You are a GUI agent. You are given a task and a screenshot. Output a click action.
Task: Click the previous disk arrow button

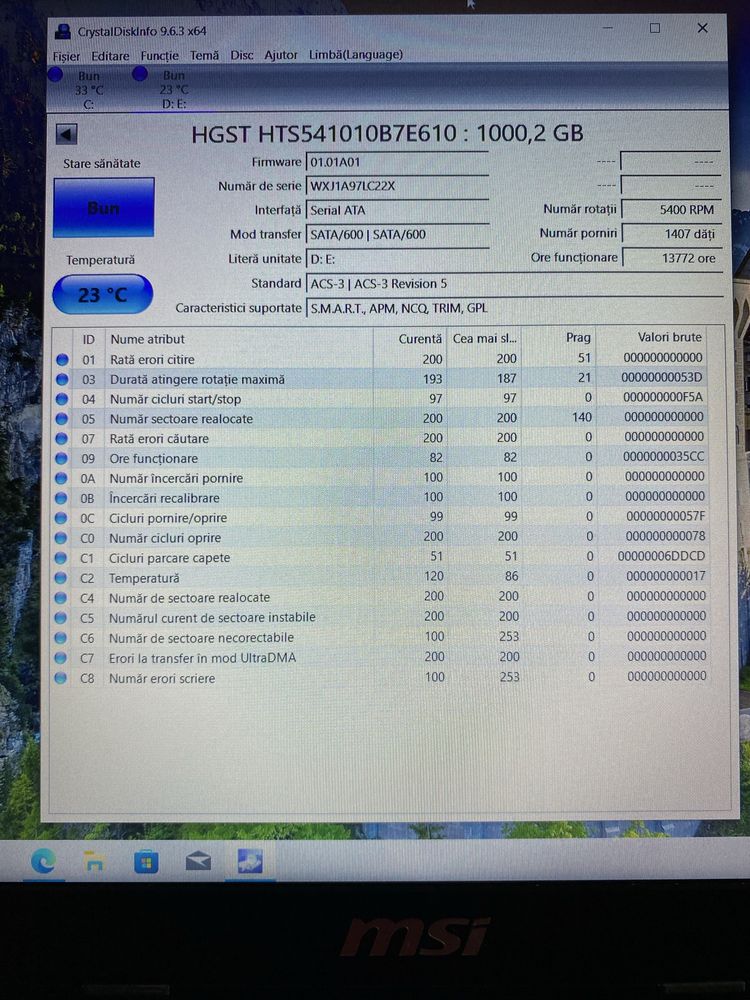tap(66, 134)
